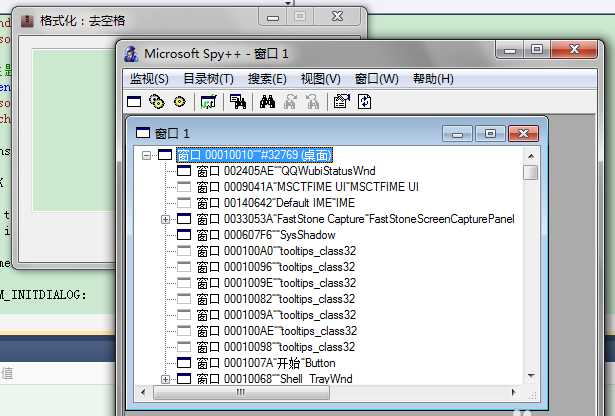
Task: Select tree row 0033053A FastStone Capture
Action: point(355,219)
